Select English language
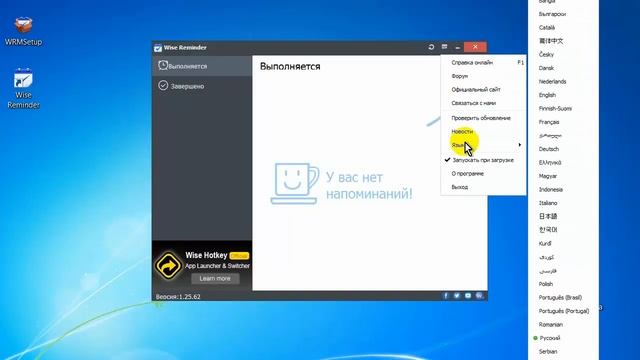Image resolution: width=640 pixels, height=360 pixels. [547, 95]
